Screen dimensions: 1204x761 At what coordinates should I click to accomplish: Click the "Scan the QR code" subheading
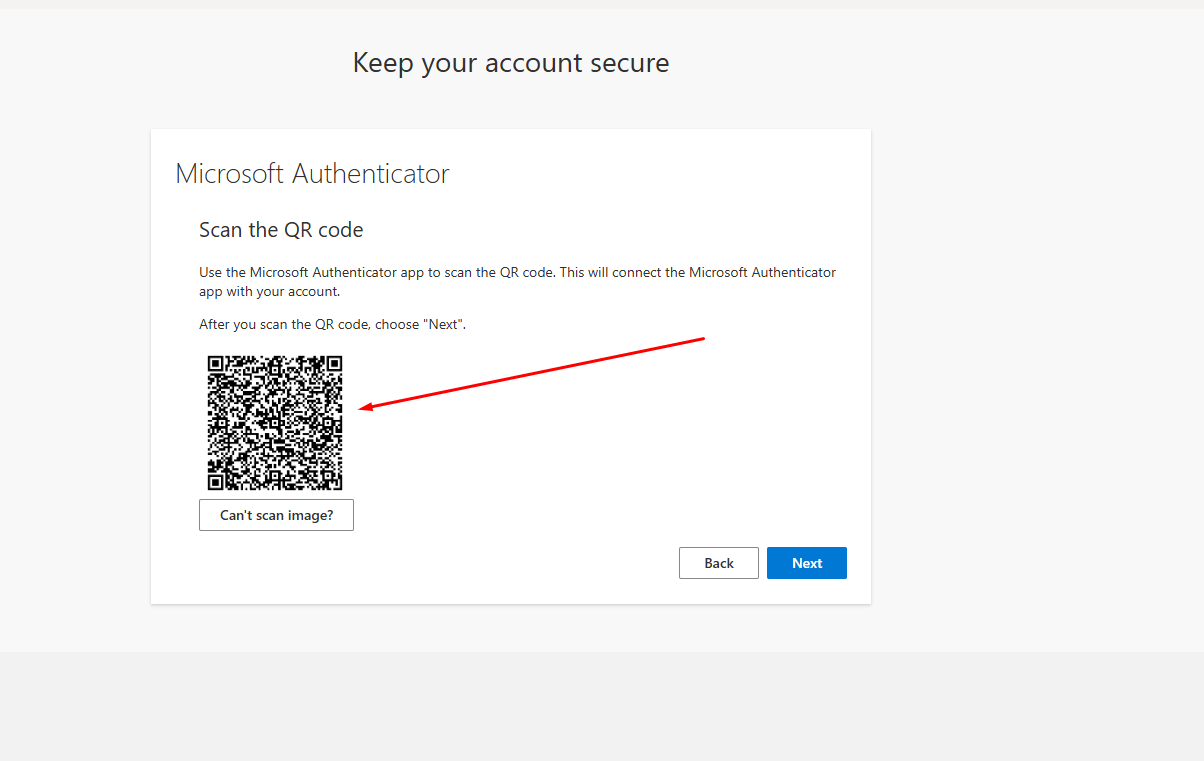281,230
